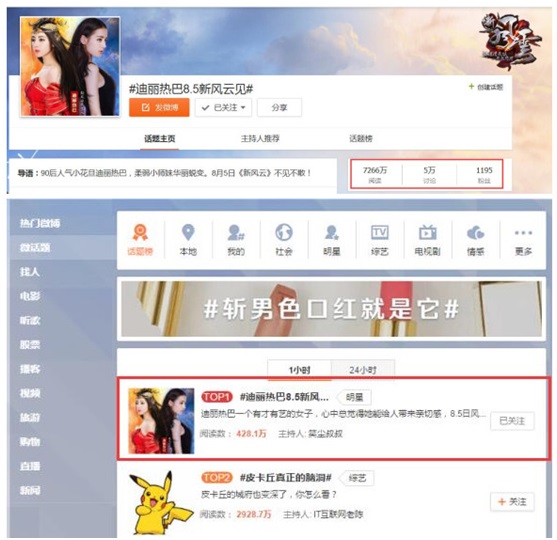This screenshot has width=557, height=540.
Task: Open 热门微博 in sidebar
Action: (x=40, y=223)
